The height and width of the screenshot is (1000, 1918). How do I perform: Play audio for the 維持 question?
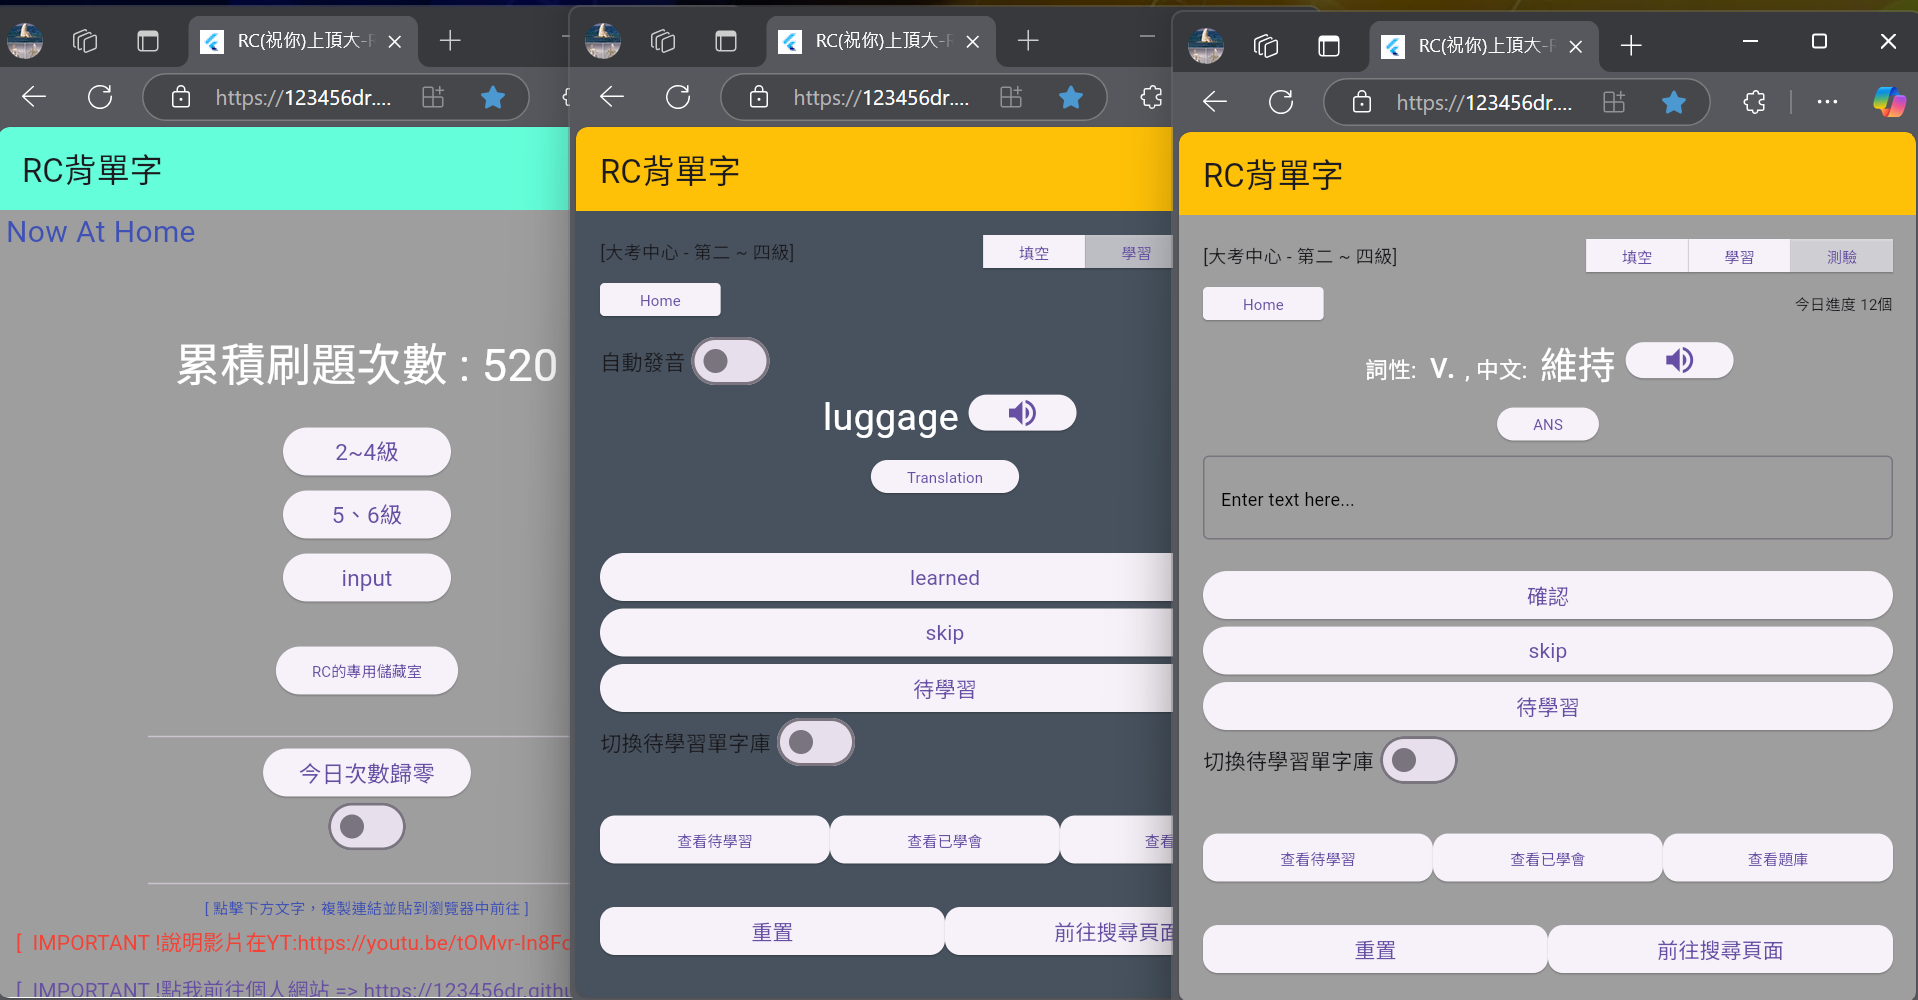coord(1679,360)
